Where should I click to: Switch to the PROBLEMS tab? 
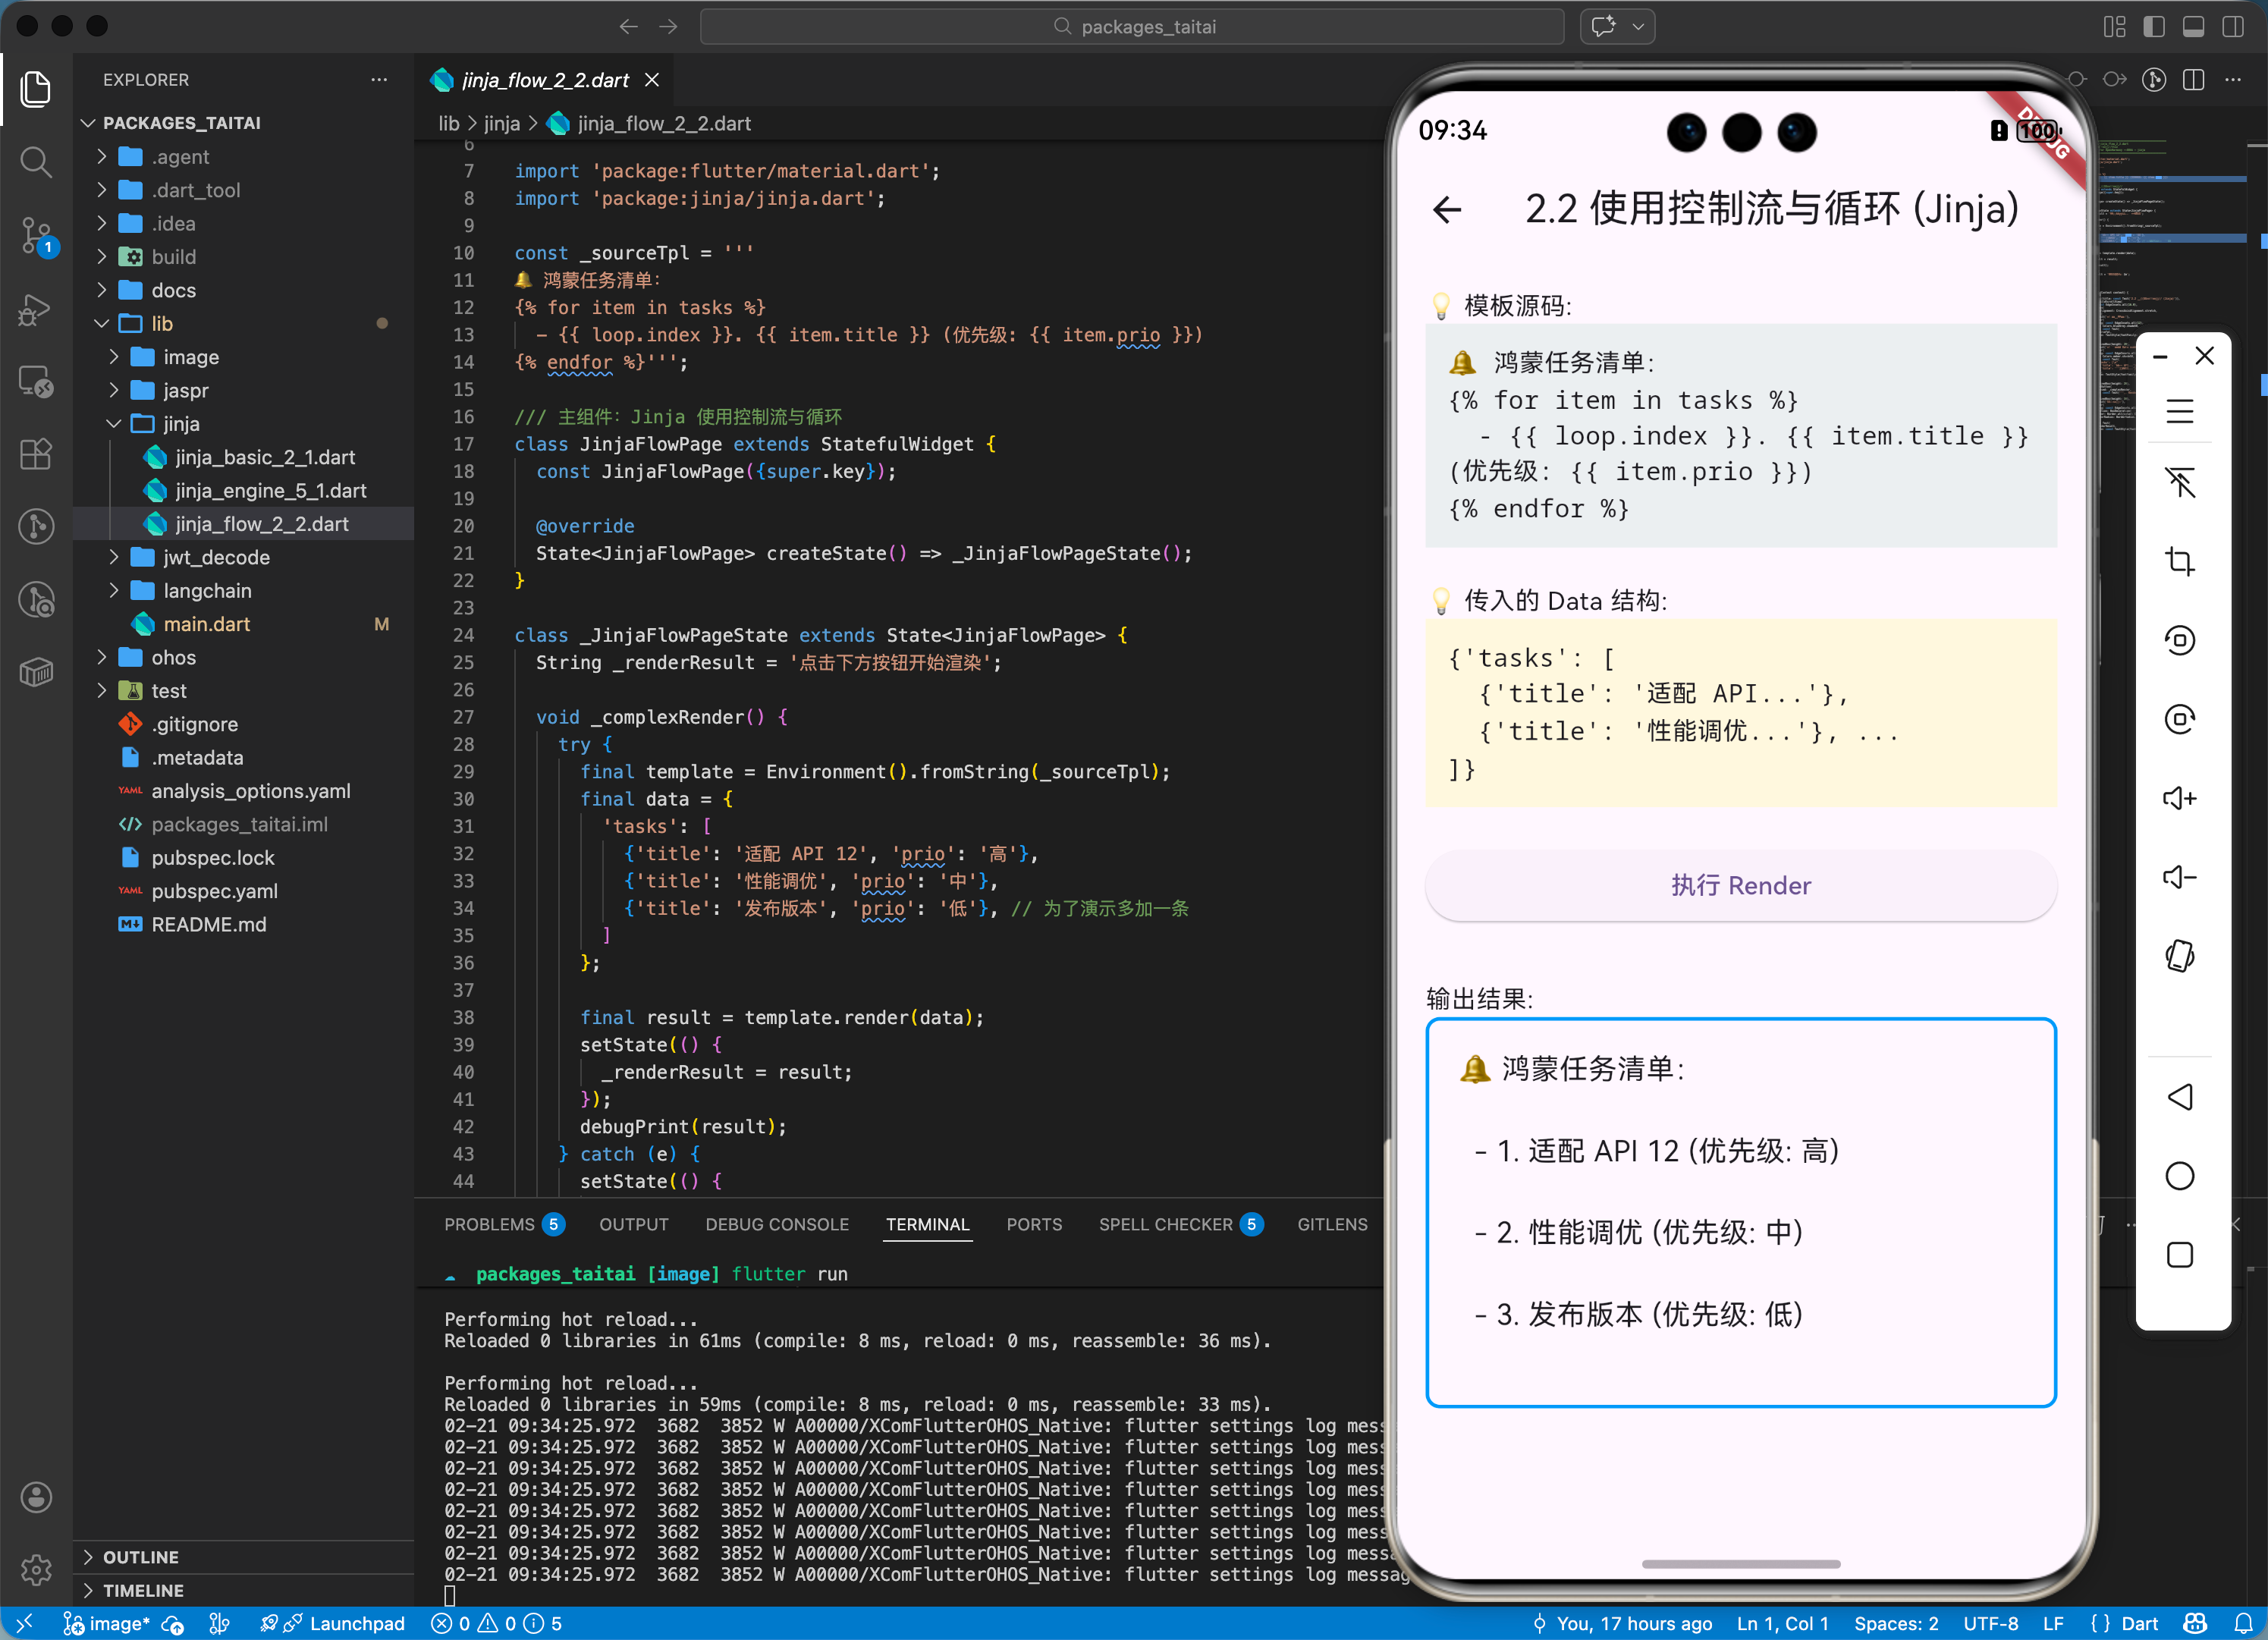click(489, 1224)
